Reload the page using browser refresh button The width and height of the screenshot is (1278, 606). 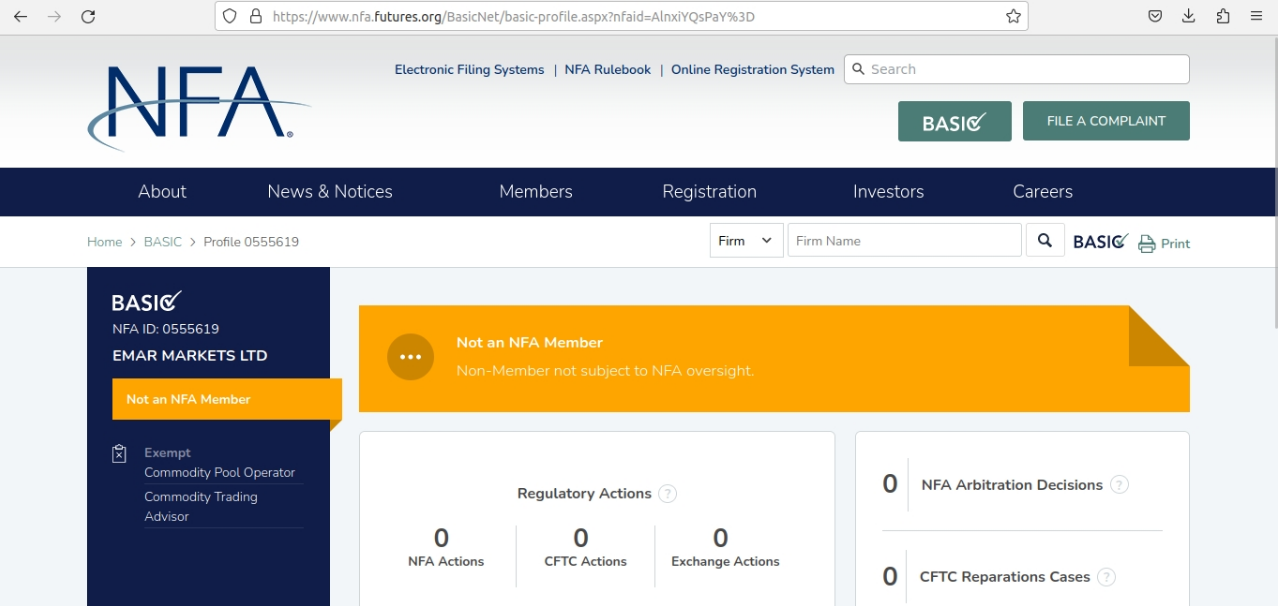88,16
